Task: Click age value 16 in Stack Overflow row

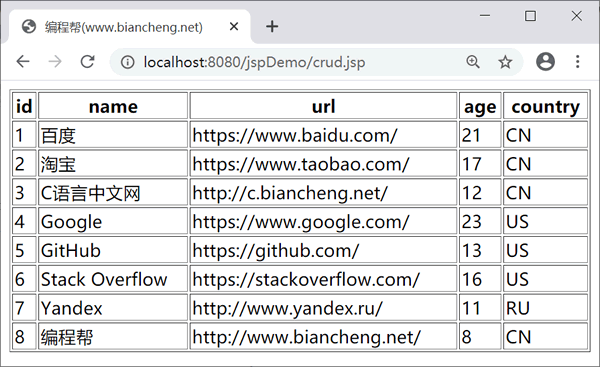Action: coord(480,279)
